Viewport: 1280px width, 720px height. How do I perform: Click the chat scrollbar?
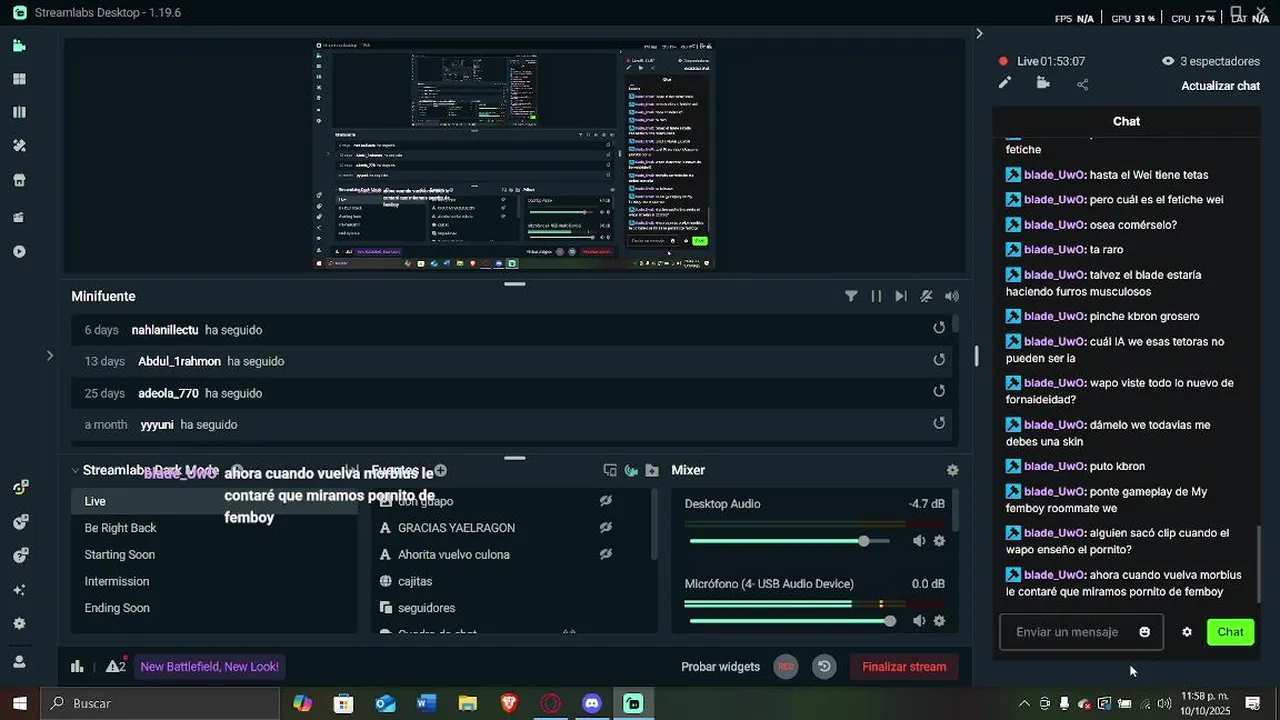tap(1258, 563)
